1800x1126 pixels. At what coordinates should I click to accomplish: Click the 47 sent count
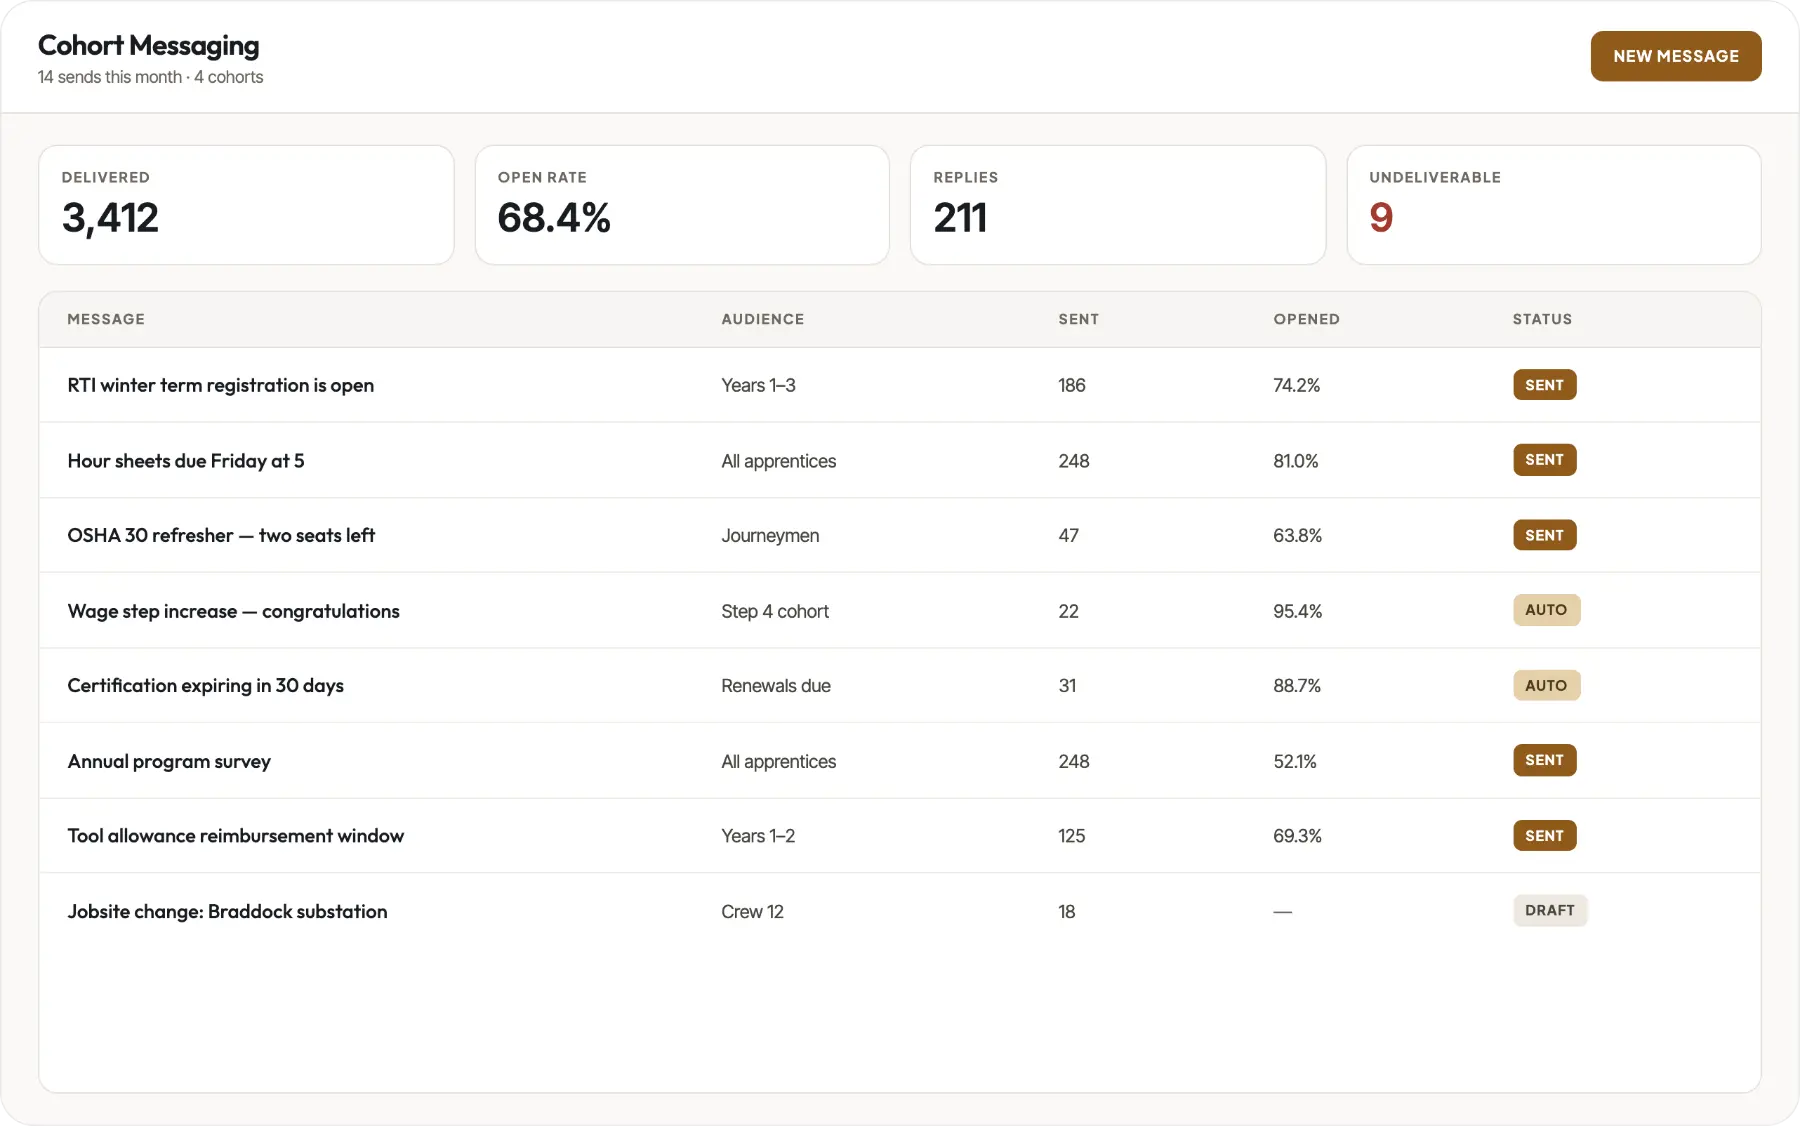click(x=1069, y=535)
